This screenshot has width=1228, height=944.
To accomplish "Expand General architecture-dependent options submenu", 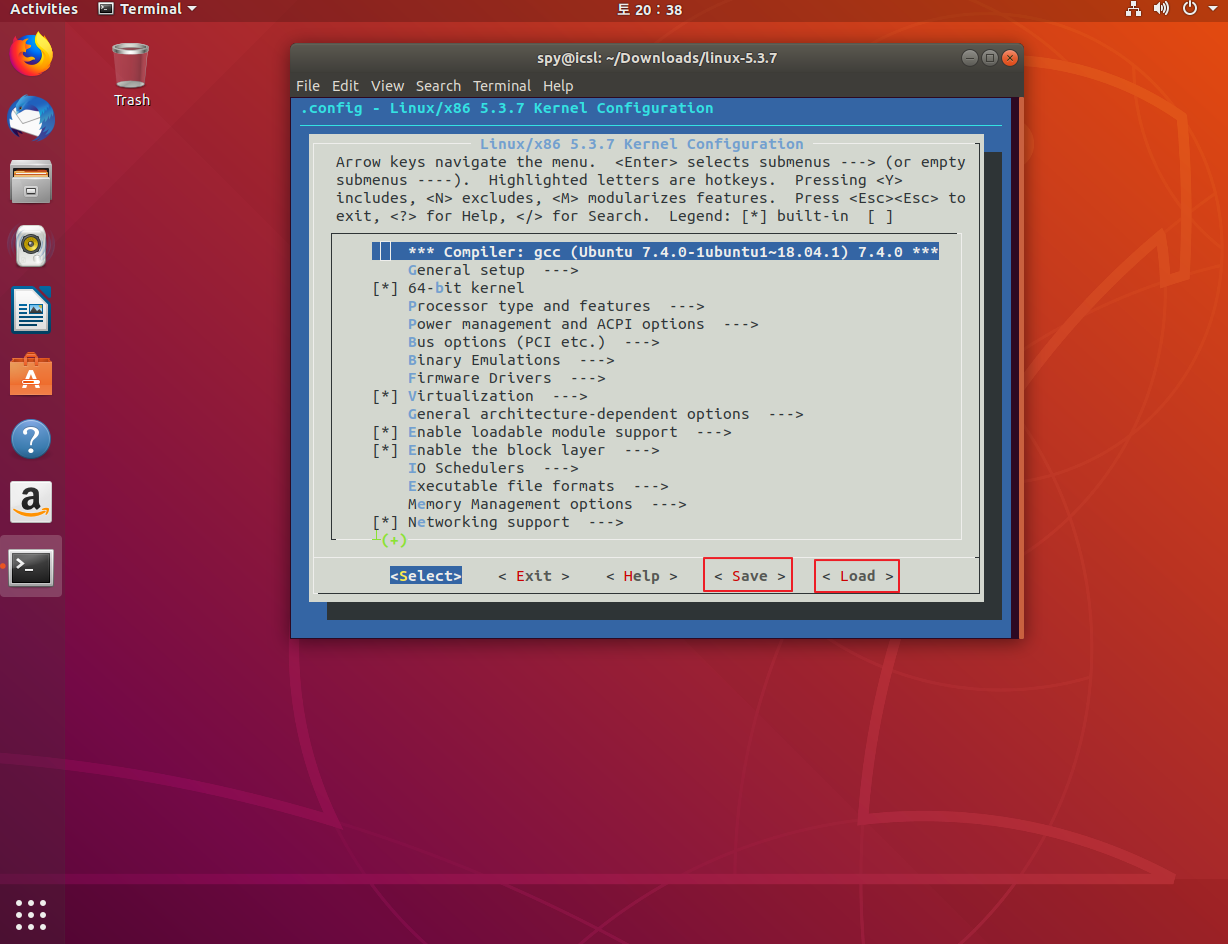I will point(606,414).
